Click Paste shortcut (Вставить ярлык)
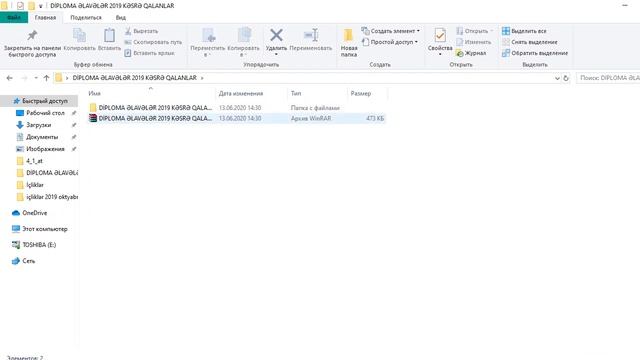Viewport: 640px width, 360px height. pyautogui.click(x=149, y=53)
